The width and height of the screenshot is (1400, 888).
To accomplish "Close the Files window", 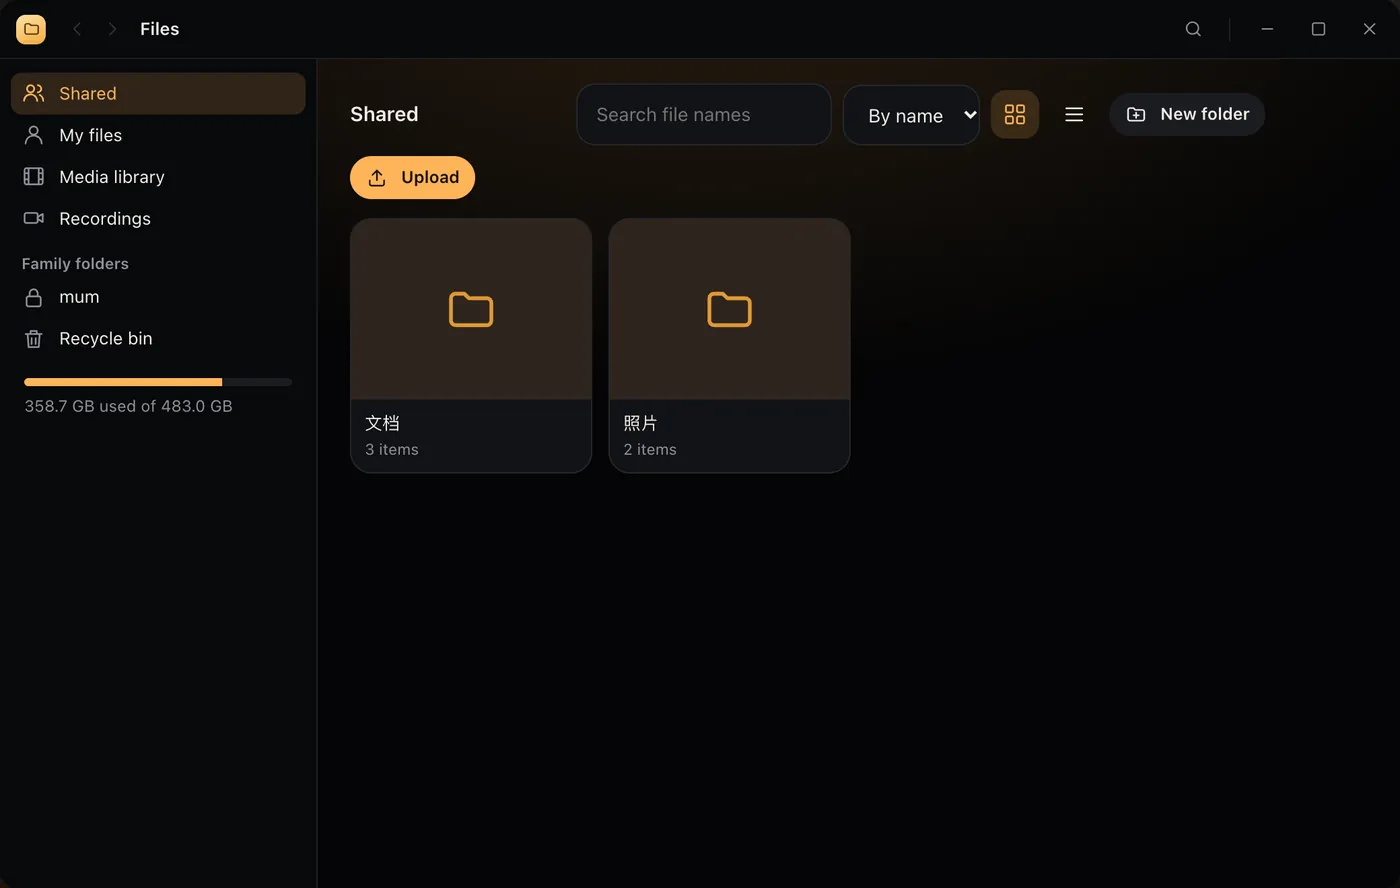I will (x=1369, y=29).
